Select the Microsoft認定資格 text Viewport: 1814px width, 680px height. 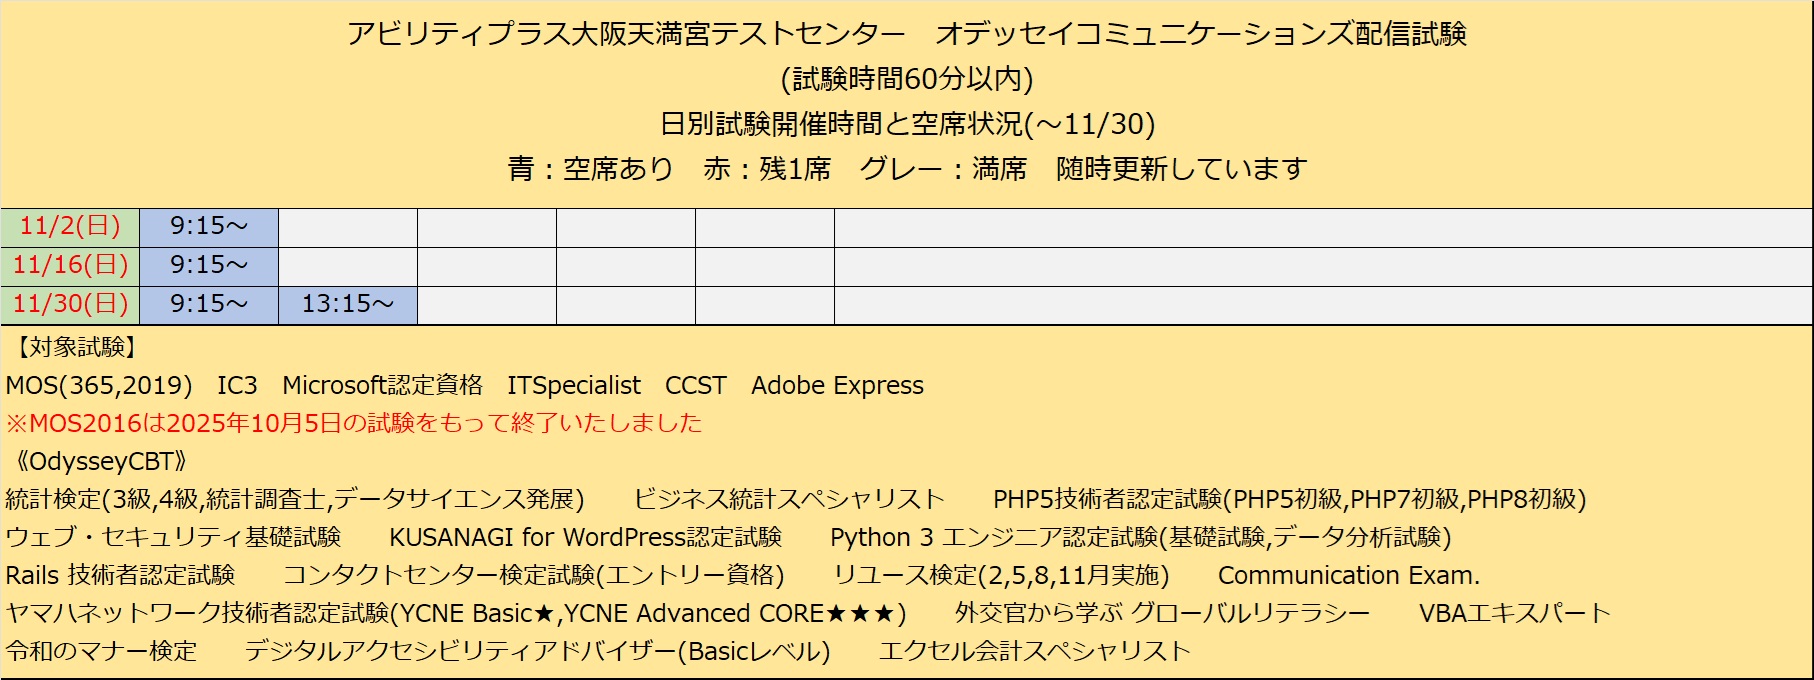tap(382, 385)
